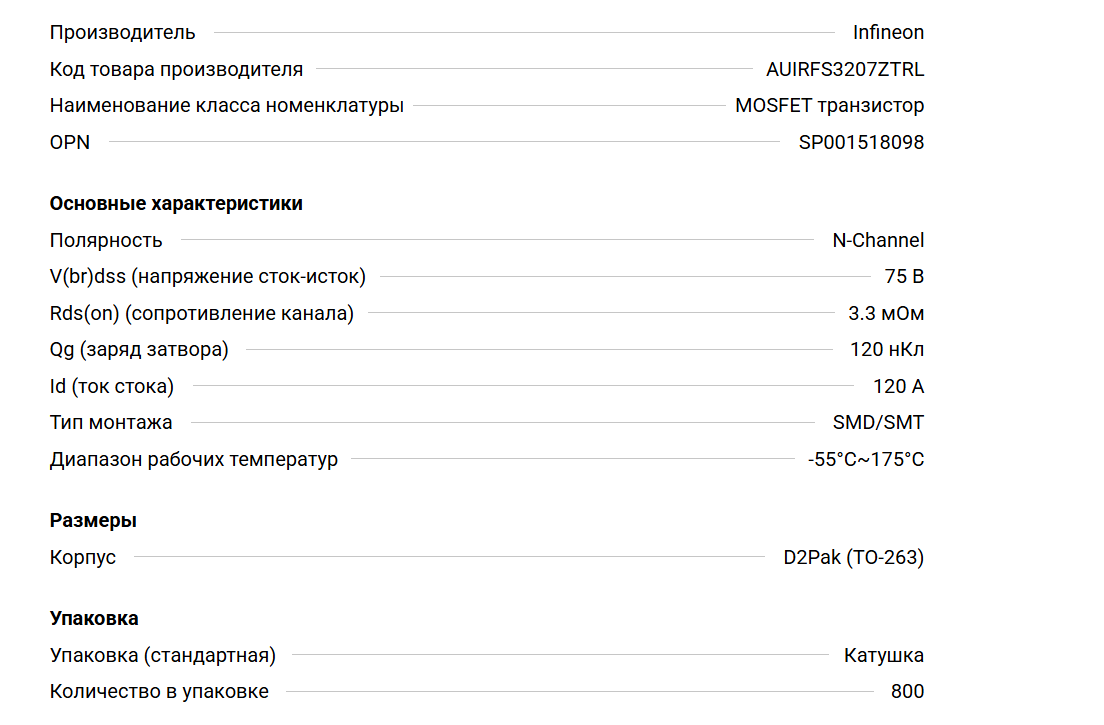Click the -55°C~175°C temperature range
Screen dimensions: 1104x725
(866, 460)
